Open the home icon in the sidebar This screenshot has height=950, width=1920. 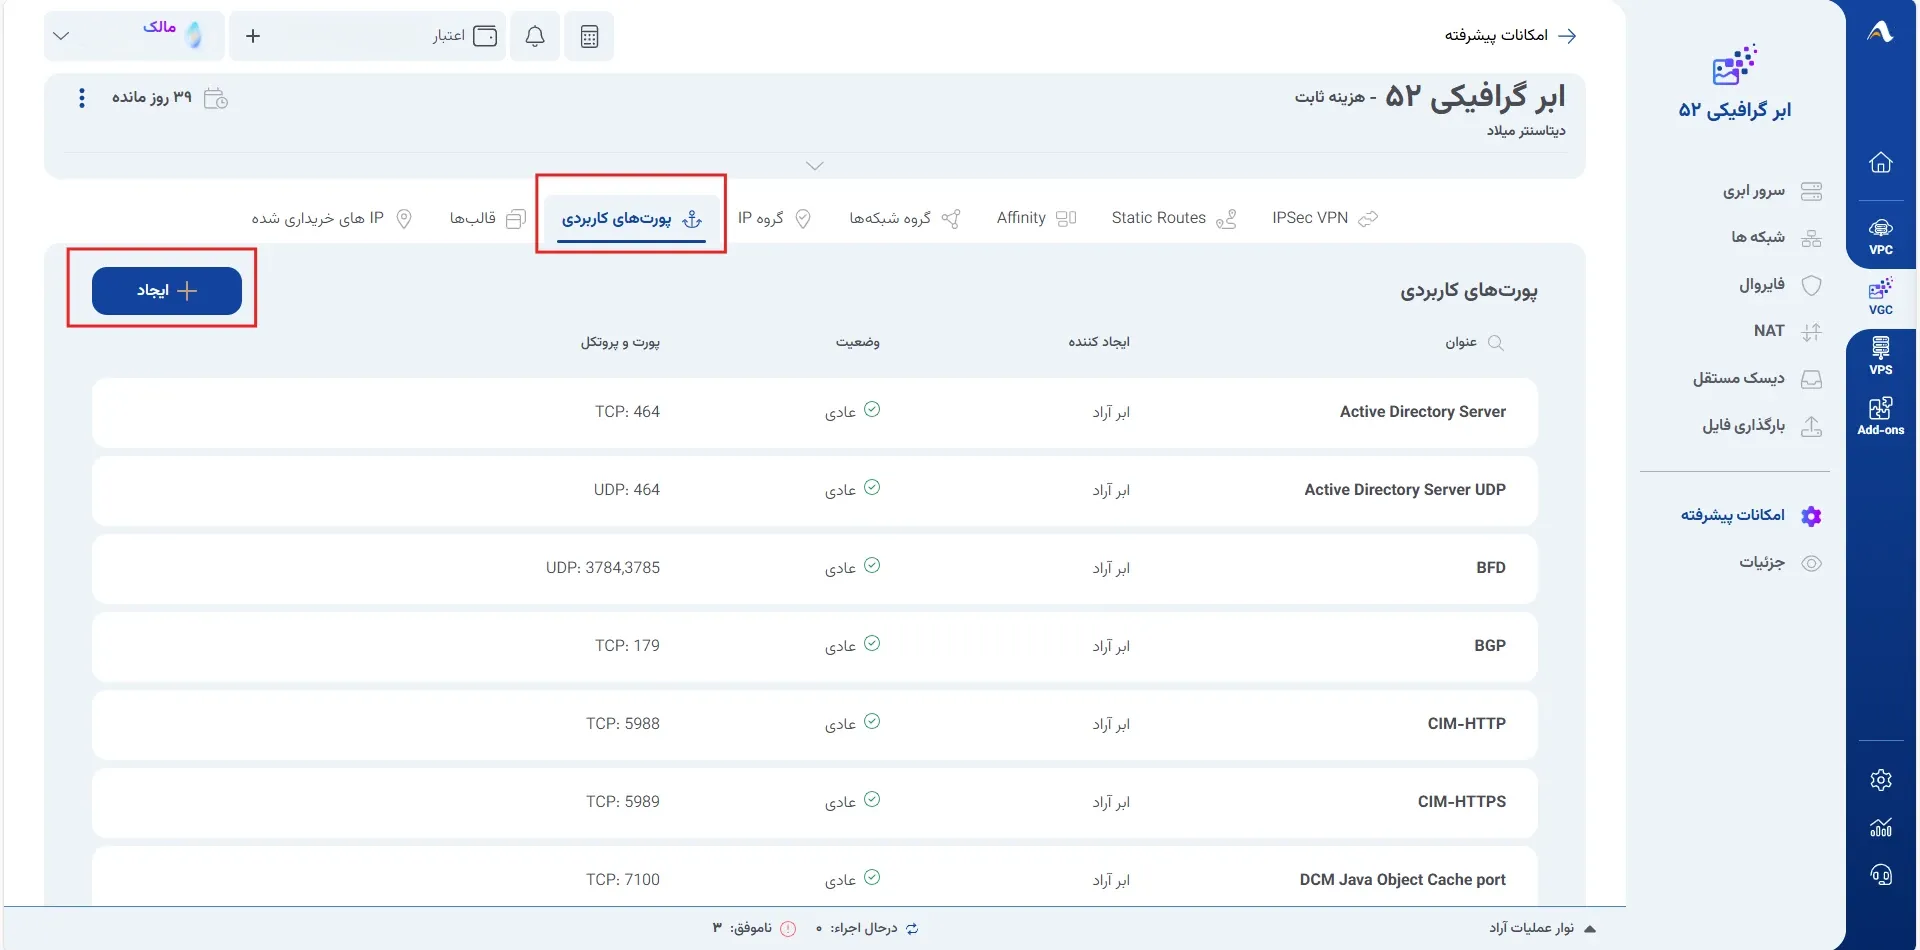point(1880,162)
